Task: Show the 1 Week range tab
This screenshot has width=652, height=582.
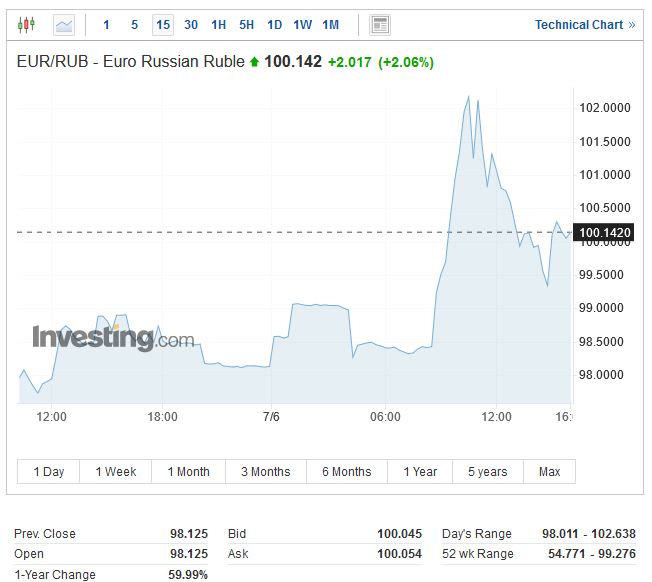Action: click(x=116, y=471)
